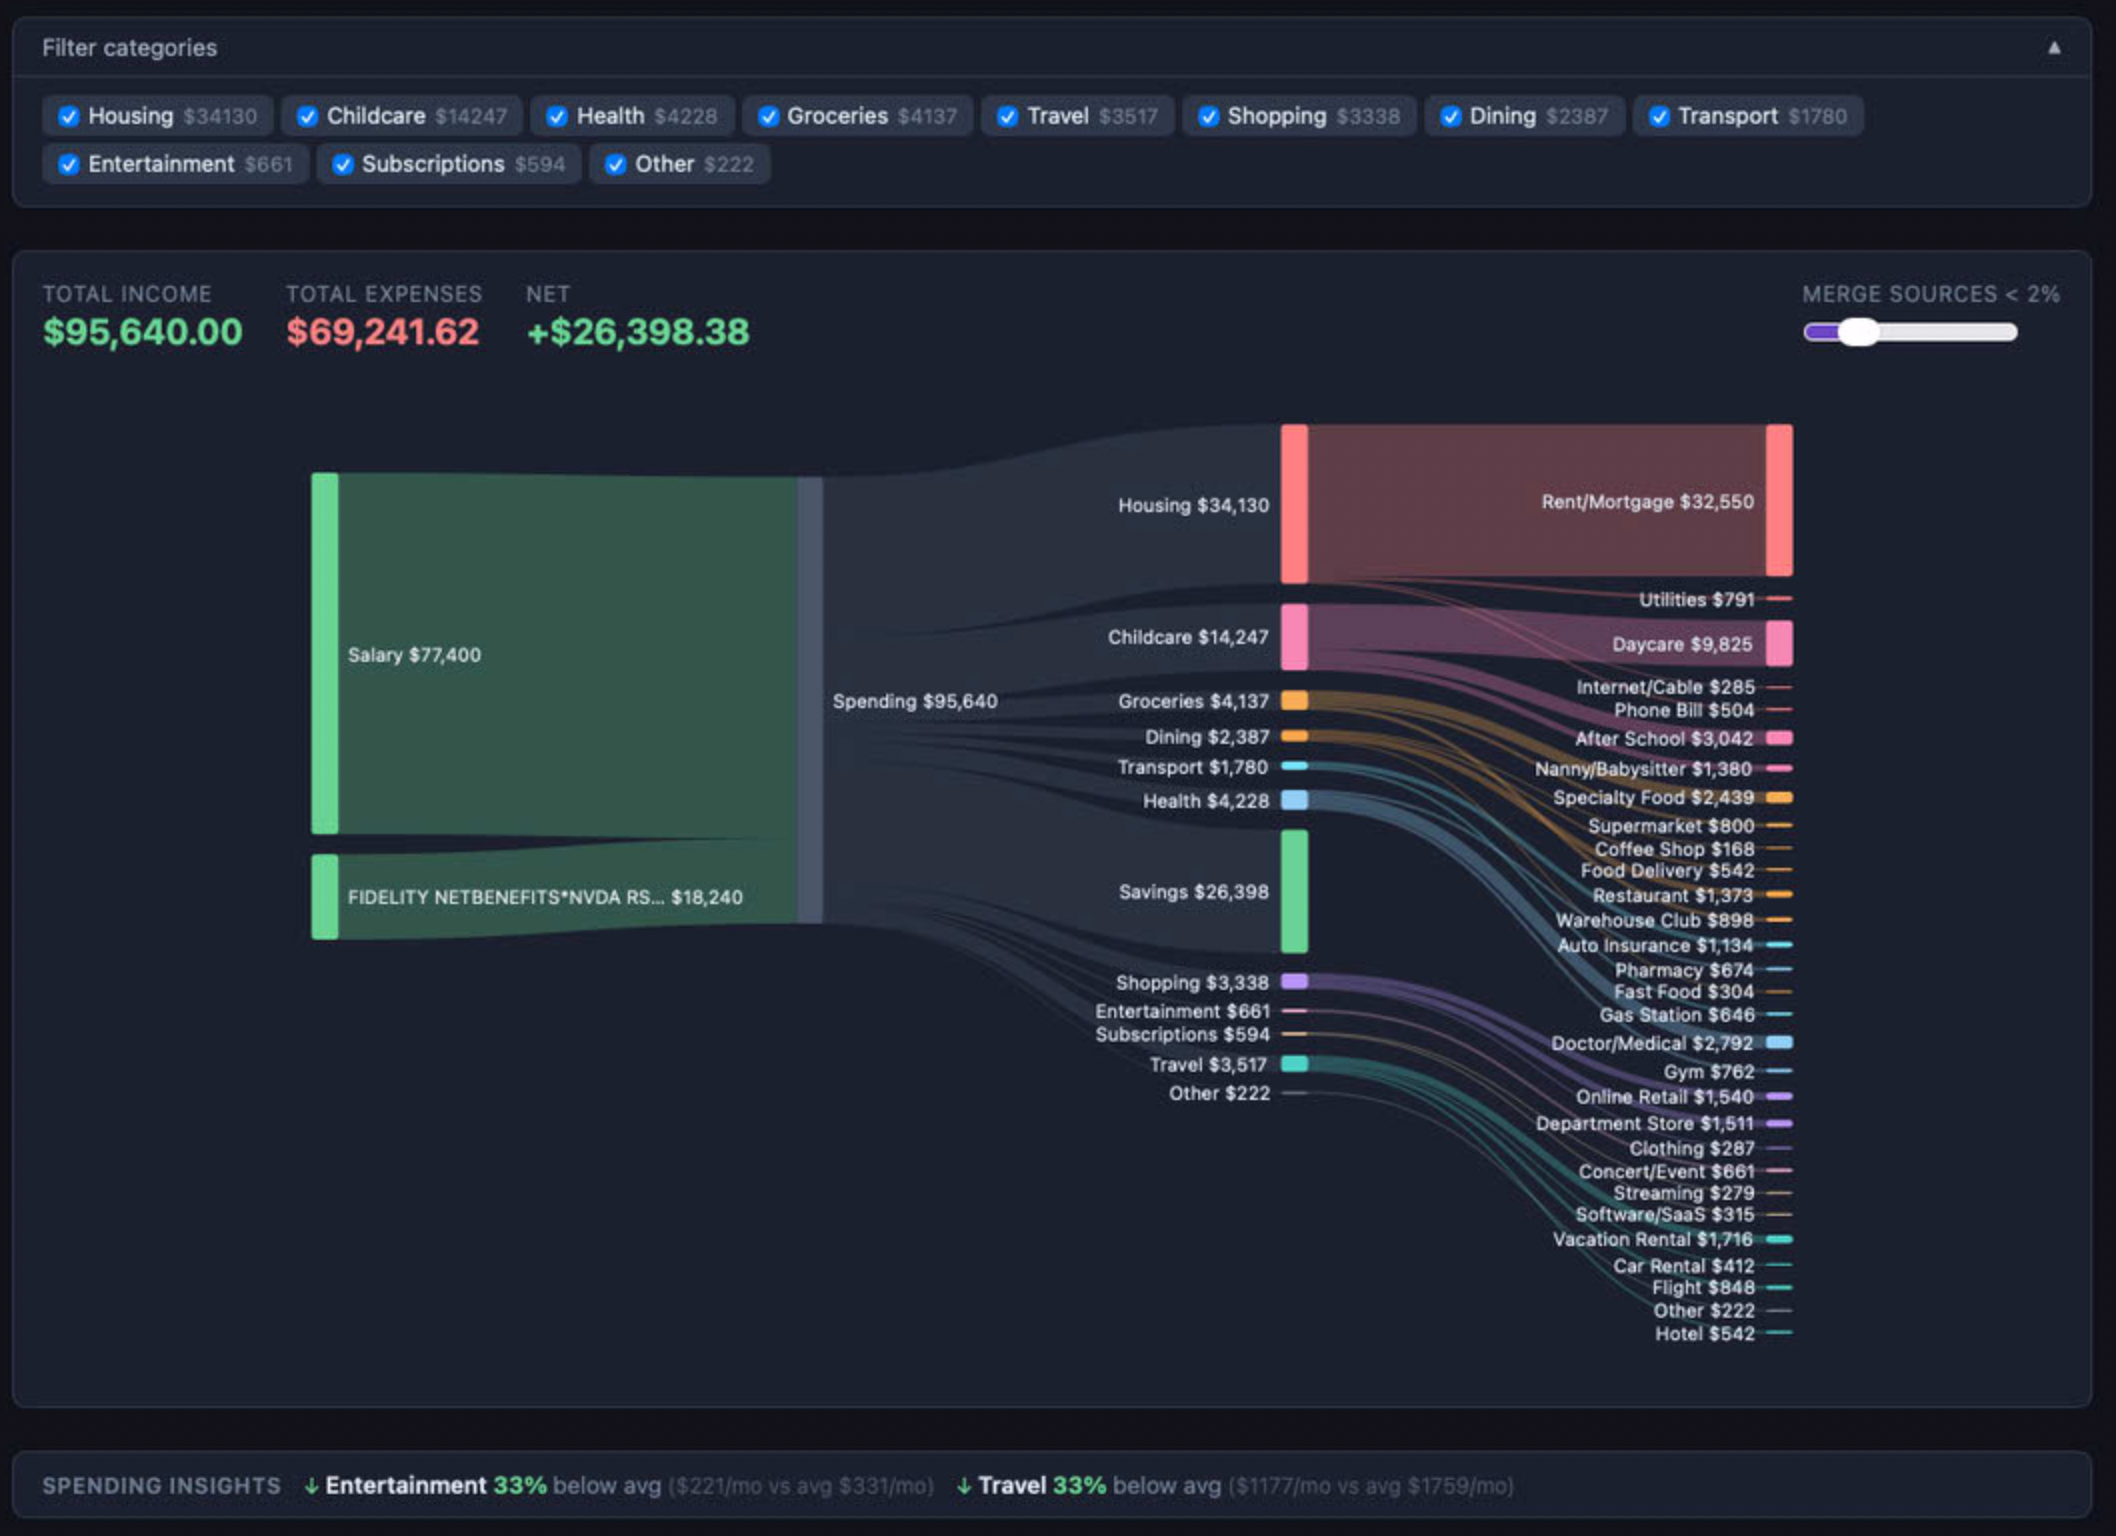The height and width of the screenshot is (1536, 2116).
Task: Click the Subscriptions $594 node label
Action: pyautogui.click(x=1182, y=1034)
